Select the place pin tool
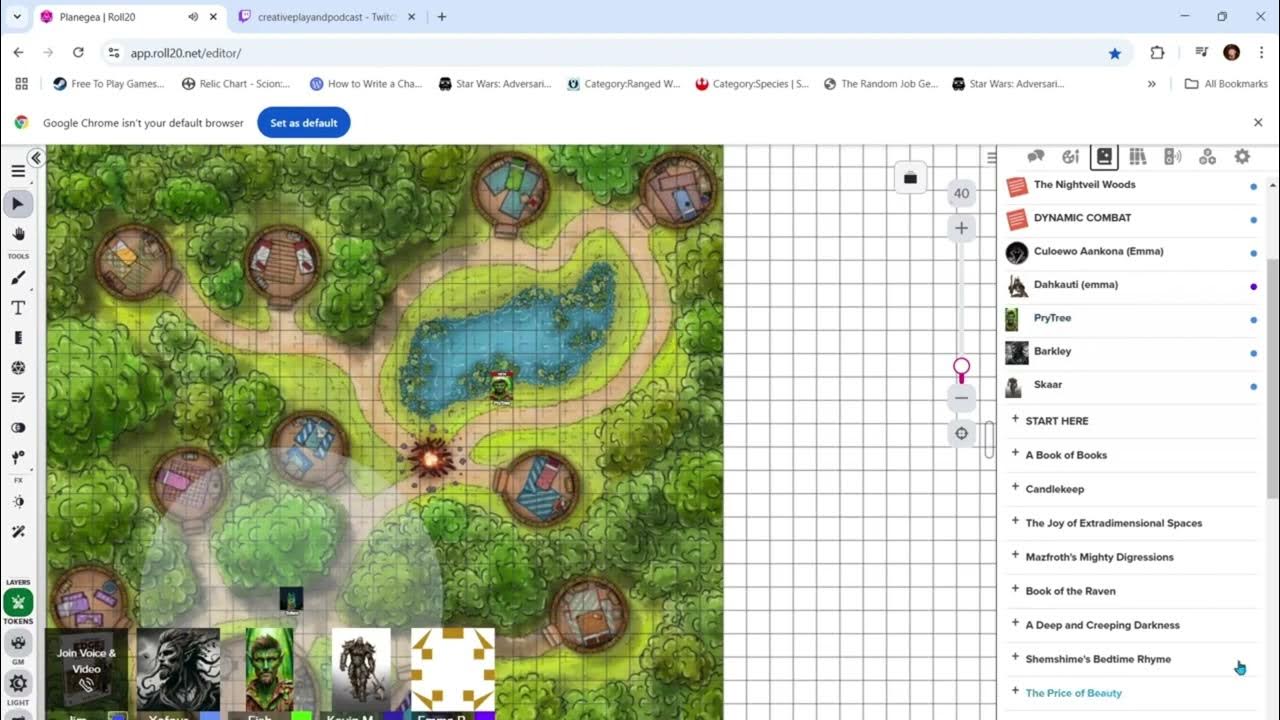This screenshot has height=720, width=1280. pyautogui.click(x=18, y=457)
